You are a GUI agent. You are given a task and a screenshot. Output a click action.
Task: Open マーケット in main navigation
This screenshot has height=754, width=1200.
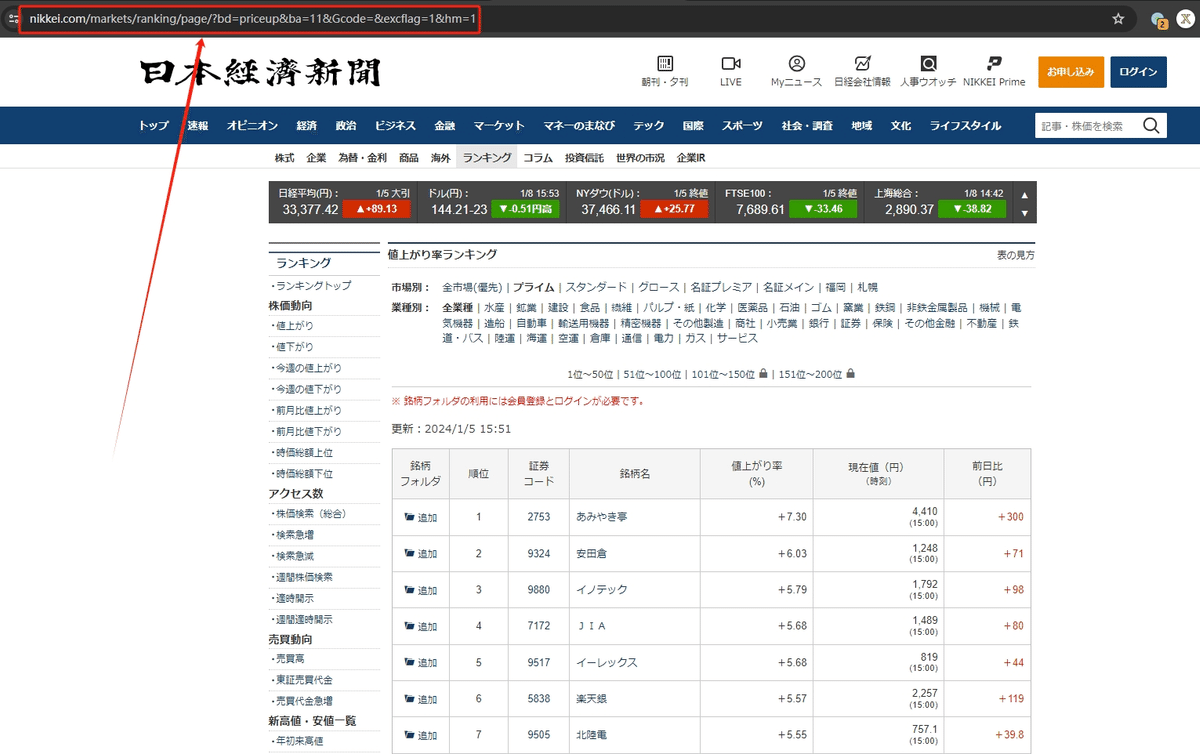[x=499, y=126]
